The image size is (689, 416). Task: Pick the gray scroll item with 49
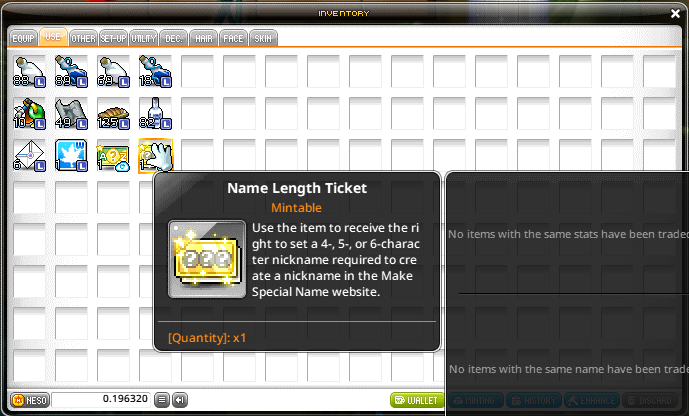[71, 113]
